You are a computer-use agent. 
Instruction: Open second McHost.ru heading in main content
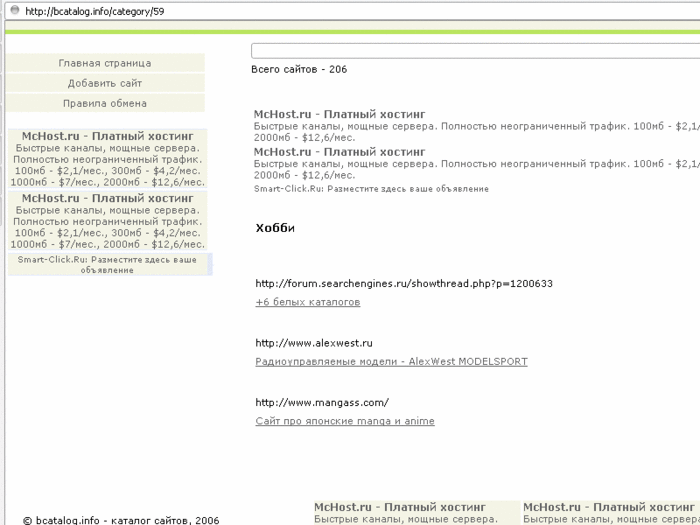(339, 152)
